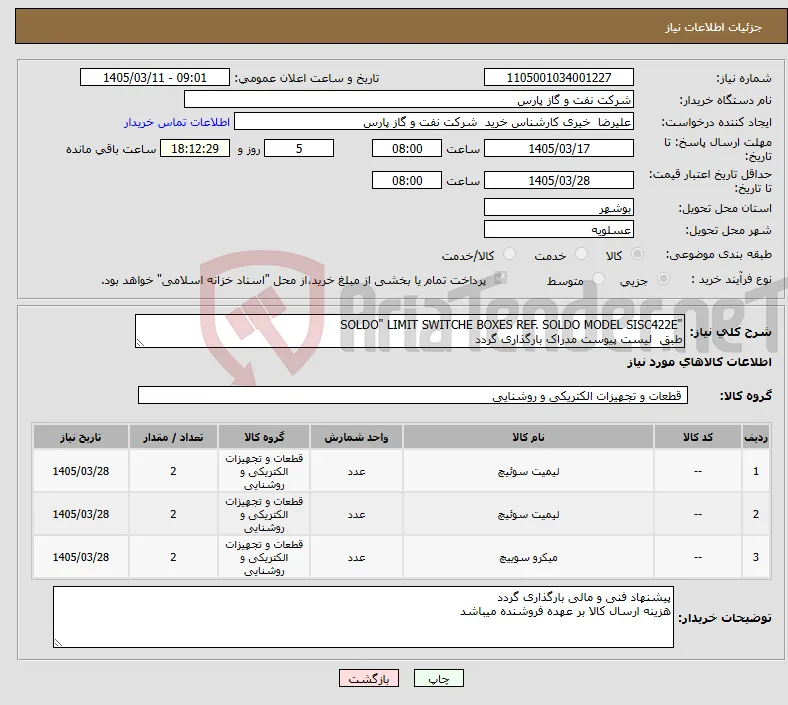Viewport: 788px width, 705px height.
Task: Click لیمیت سوئیچ in row 2
Action: [528, 515]
